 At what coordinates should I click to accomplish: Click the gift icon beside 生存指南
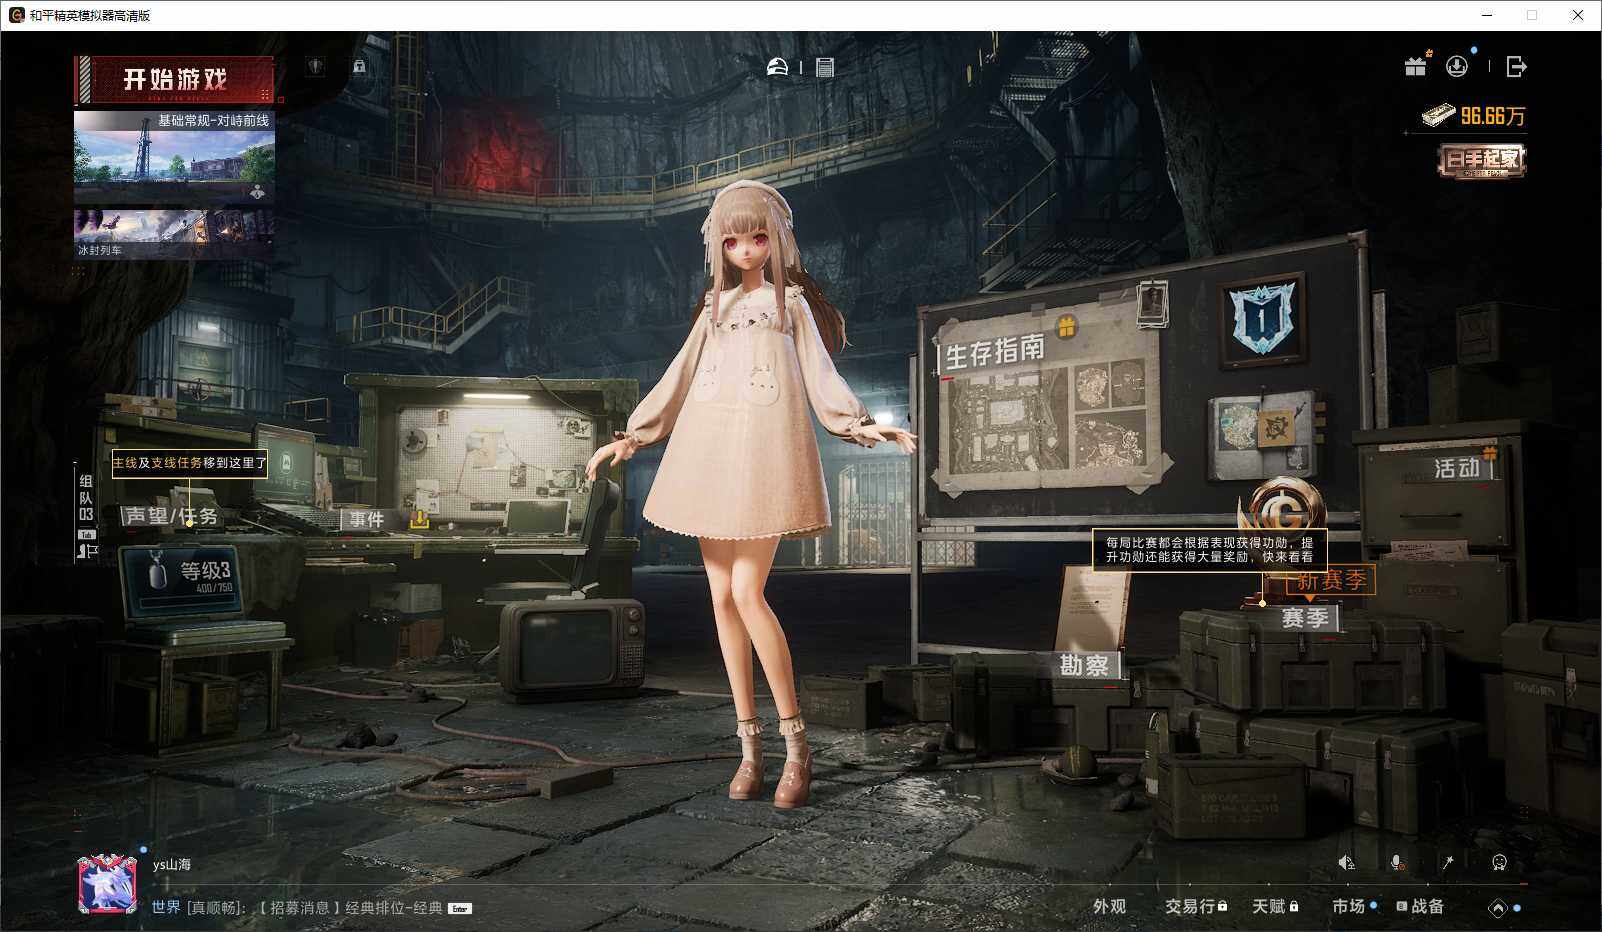click(x=1067, y=327)
